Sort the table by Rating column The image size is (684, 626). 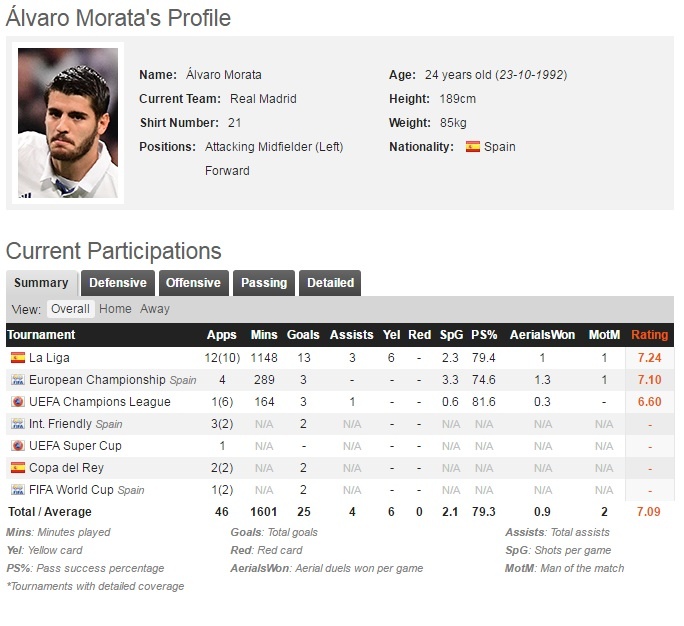pyautogui.click(x=649, y=335)
